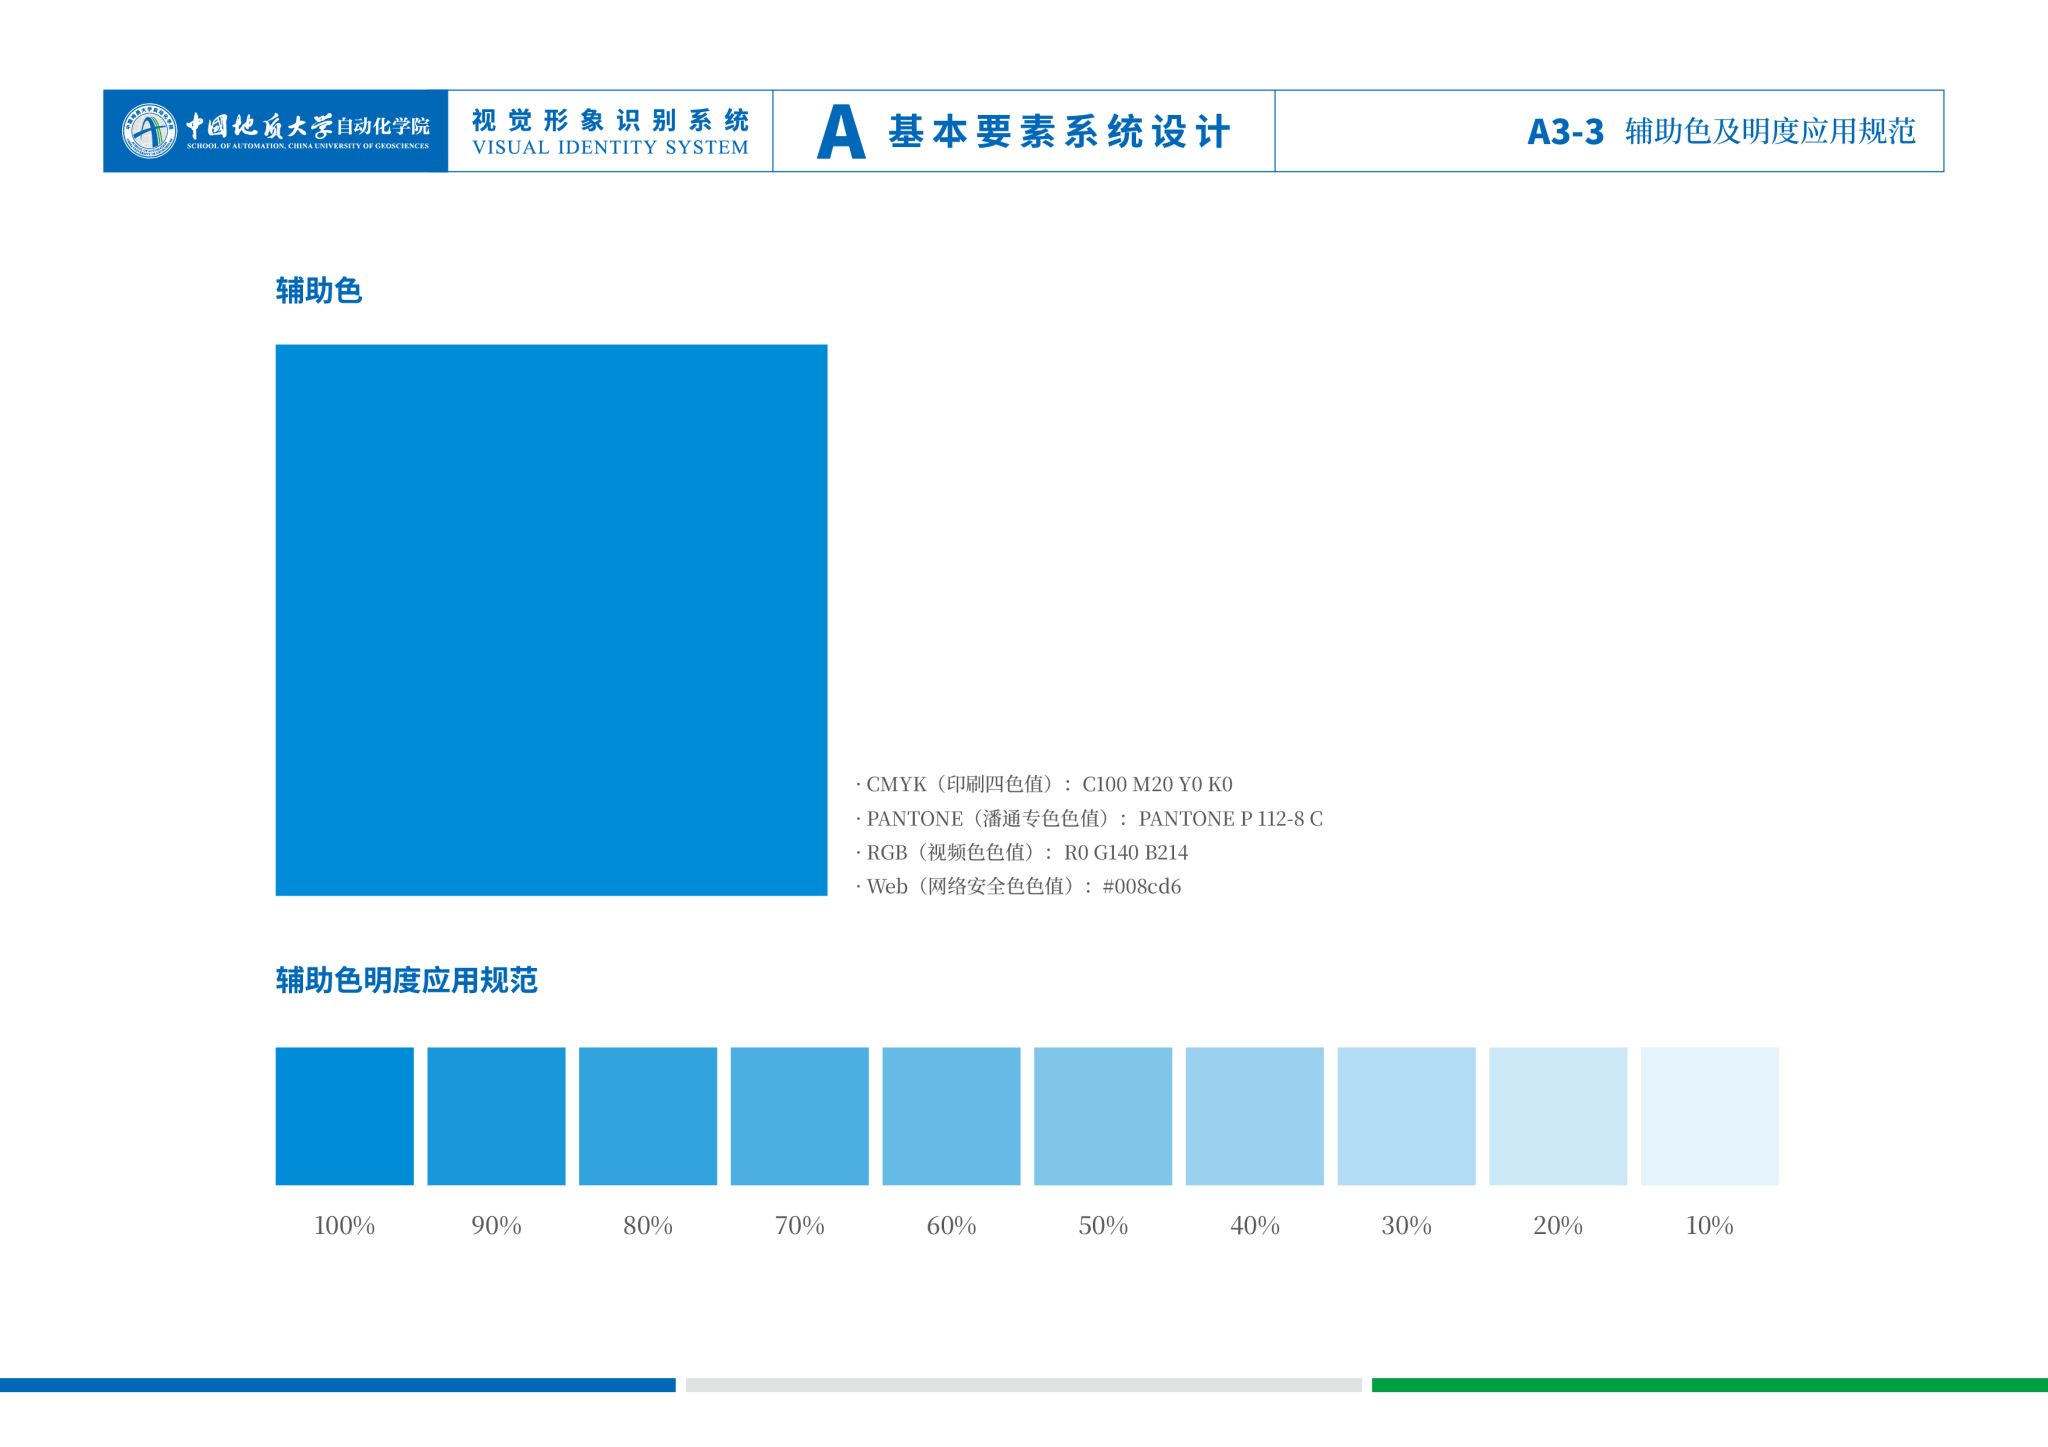Click the green footer bar segment

pyautogui.click(x=1709, y=1385)
